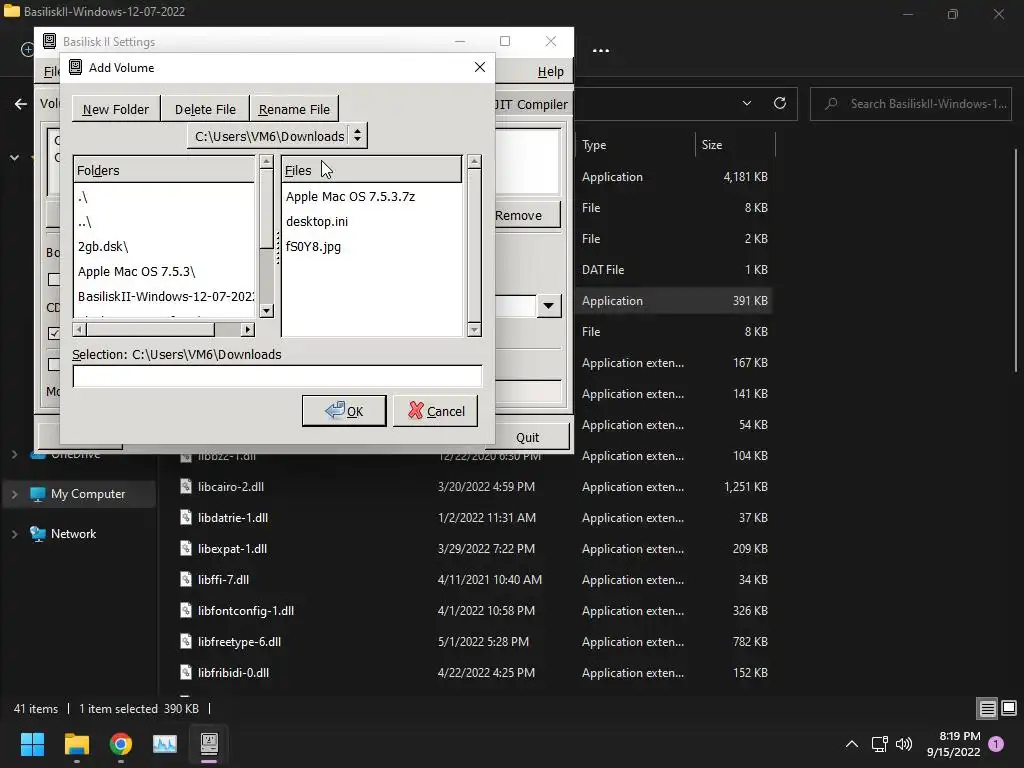Expand the address bar history dropdown in Explorer
The height and width of the screenshot is (768, 1024).
coord(747,103)
